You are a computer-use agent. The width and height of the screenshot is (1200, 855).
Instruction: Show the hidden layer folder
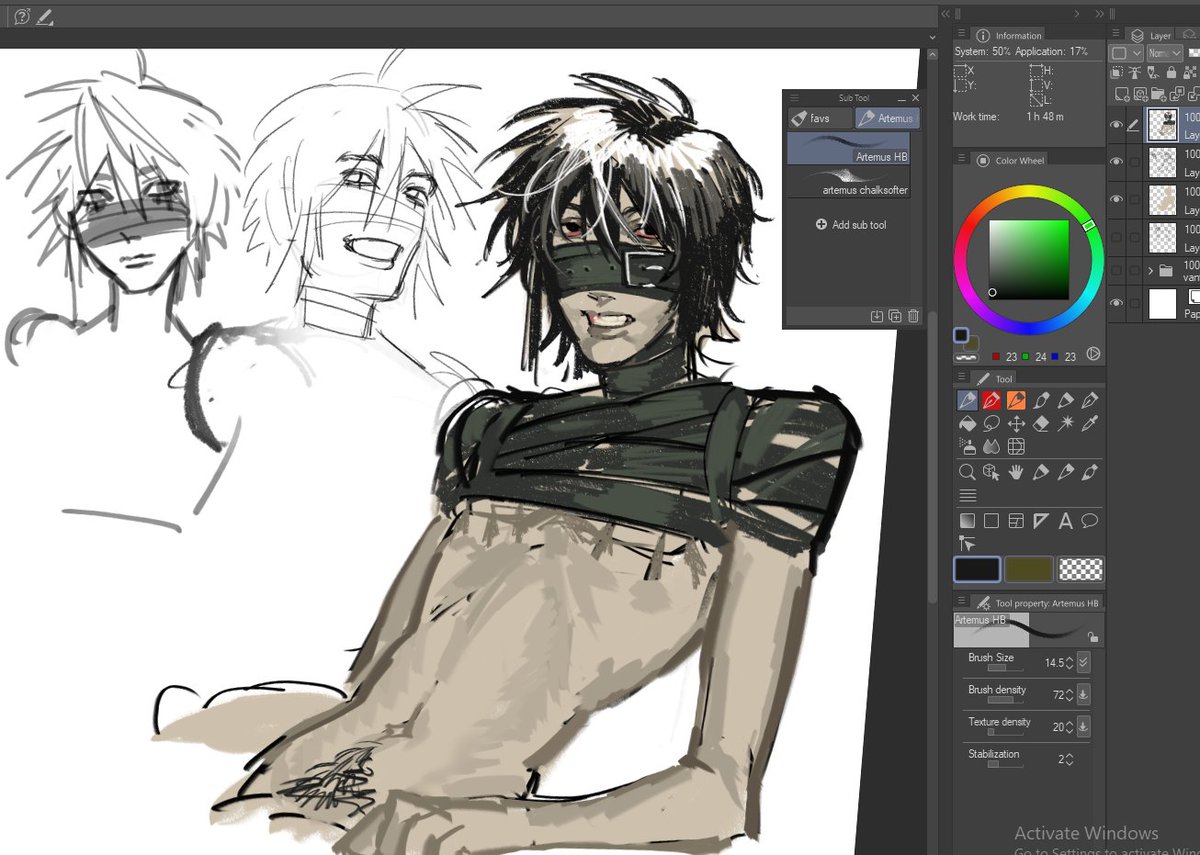click(x=1117, y=270)
